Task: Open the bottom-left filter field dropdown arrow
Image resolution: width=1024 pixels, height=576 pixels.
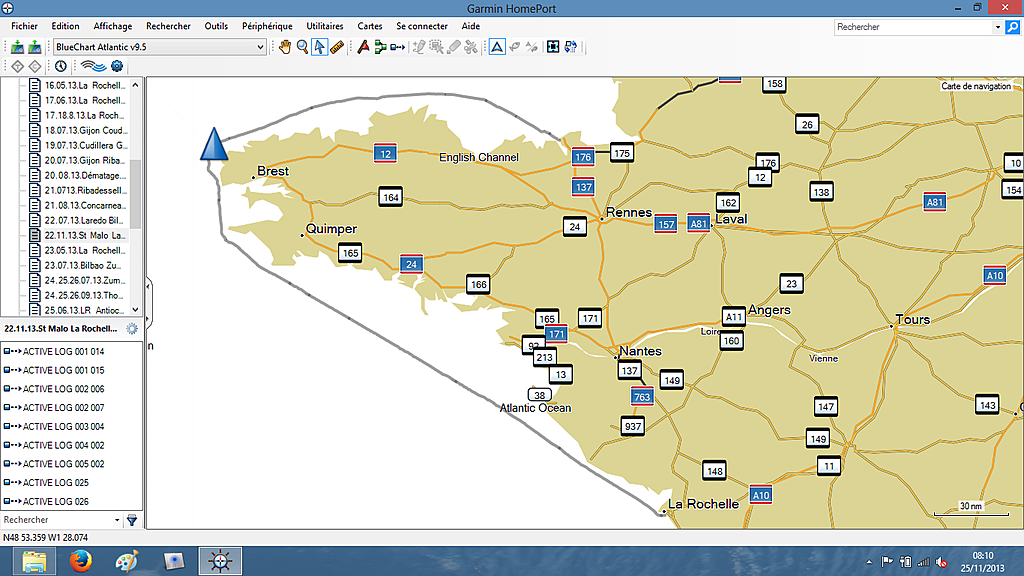Action: pyautogui.click(x=117, y=520)
